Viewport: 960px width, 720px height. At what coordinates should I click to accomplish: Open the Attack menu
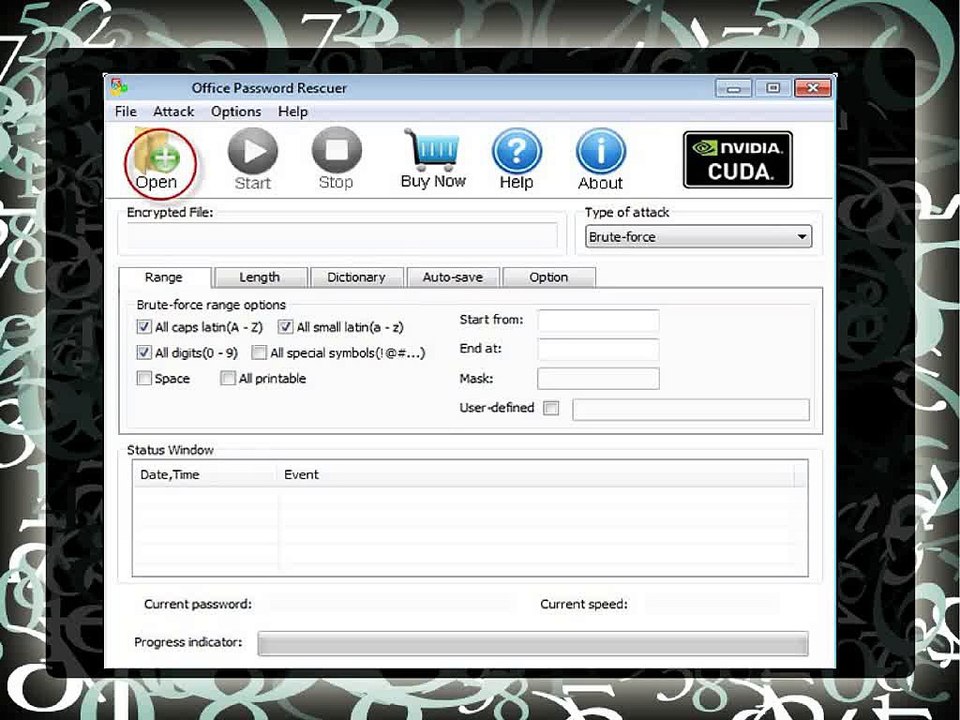click(x=173, y=111)
